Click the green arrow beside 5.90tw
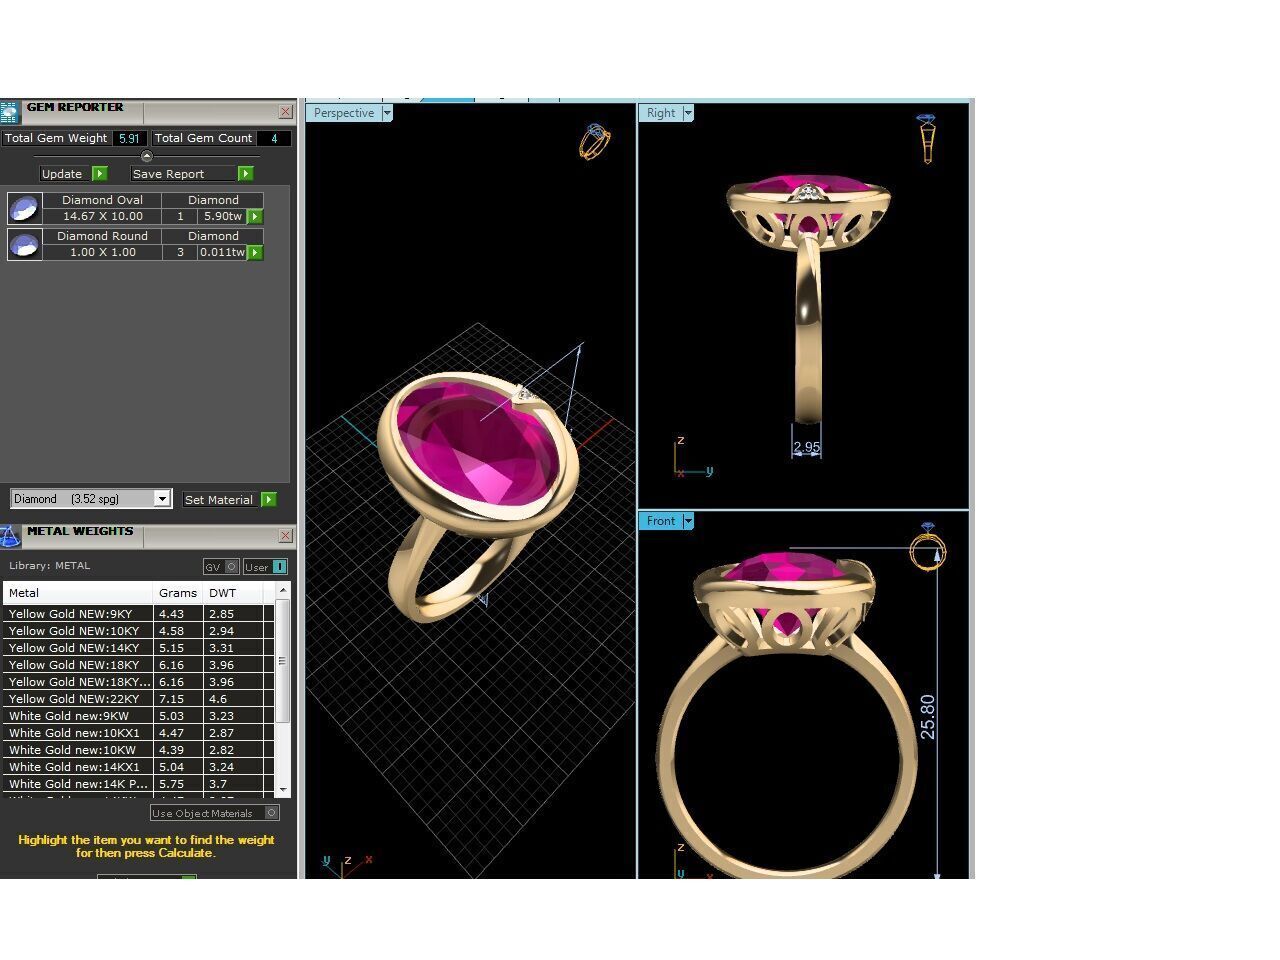 (x=255, y=216)
